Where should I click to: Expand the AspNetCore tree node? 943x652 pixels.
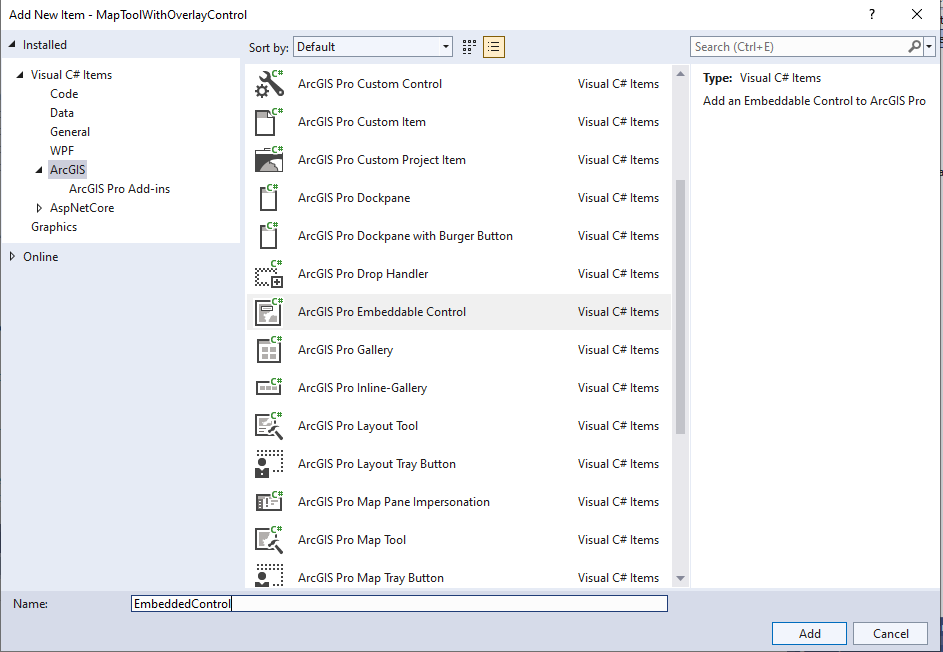[39, 208]
